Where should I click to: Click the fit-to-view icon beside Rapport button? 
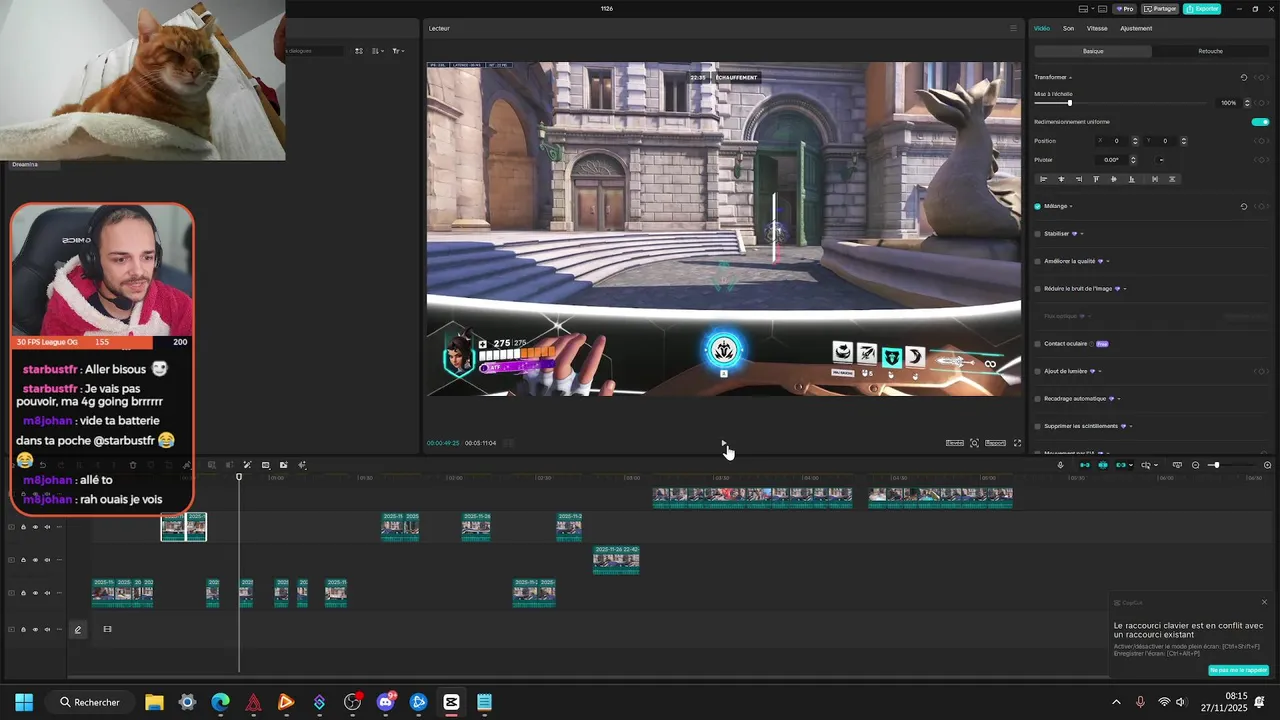pyautogui.click(x=974, y=443)
